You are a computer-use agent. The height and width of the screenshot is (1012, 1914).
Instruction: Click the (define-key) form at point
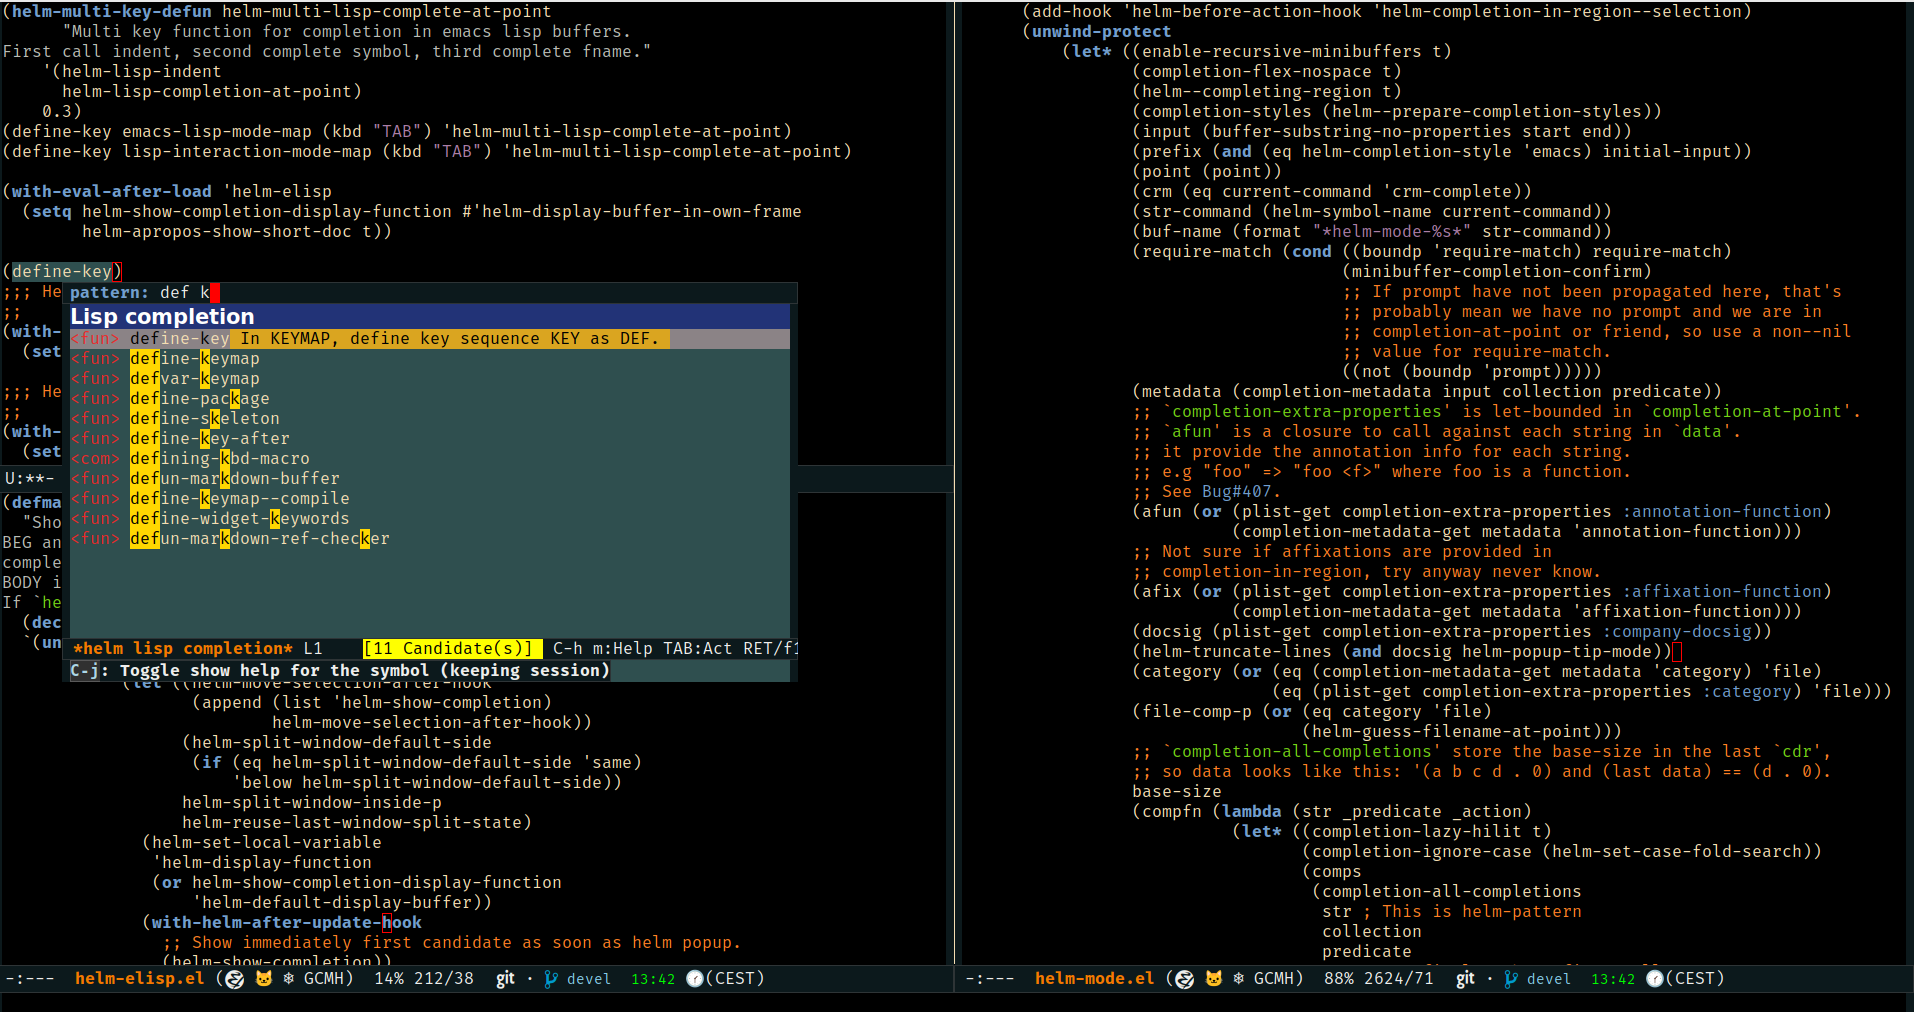(62, 271)
